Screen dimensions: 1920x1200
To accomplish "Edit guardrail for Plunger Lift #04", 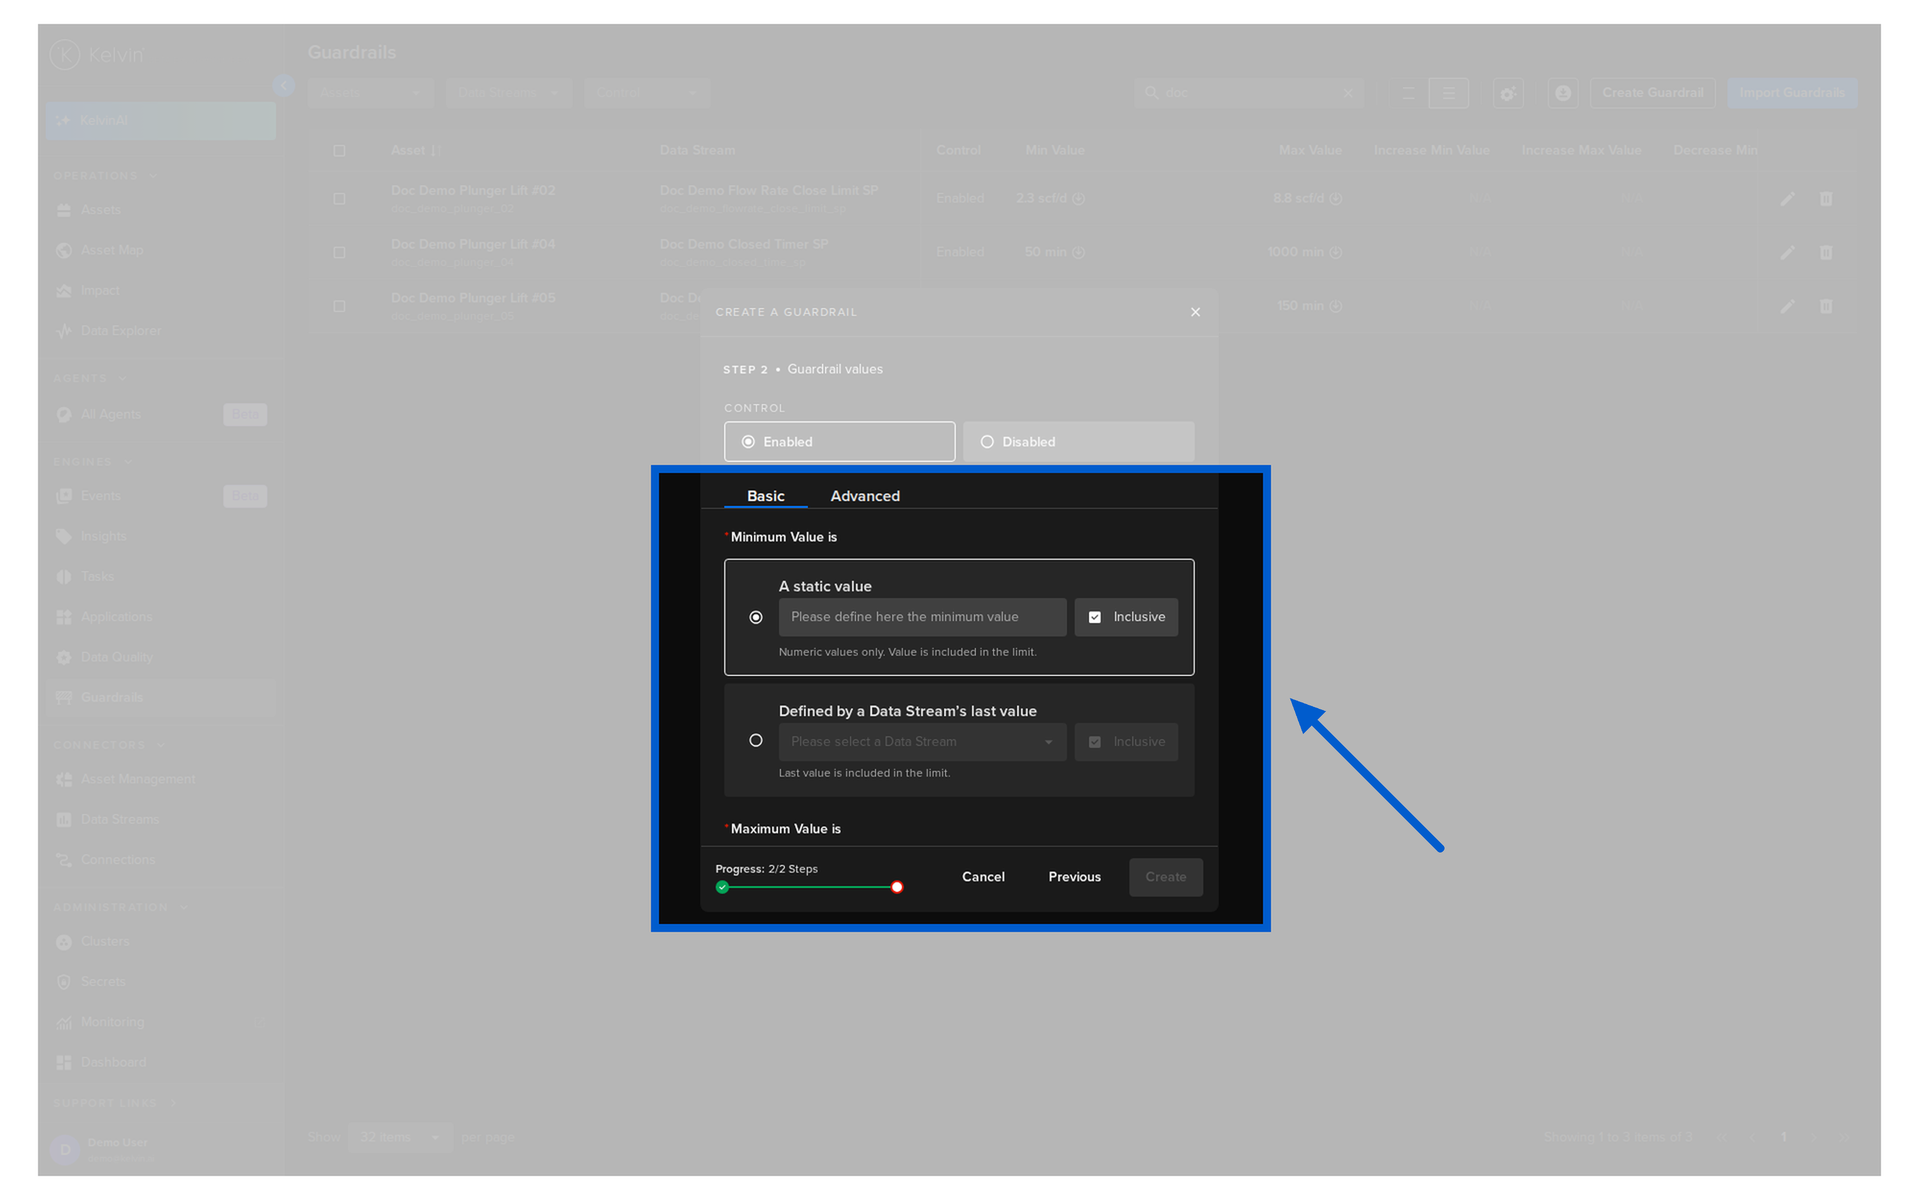I will pos(1787,252).
